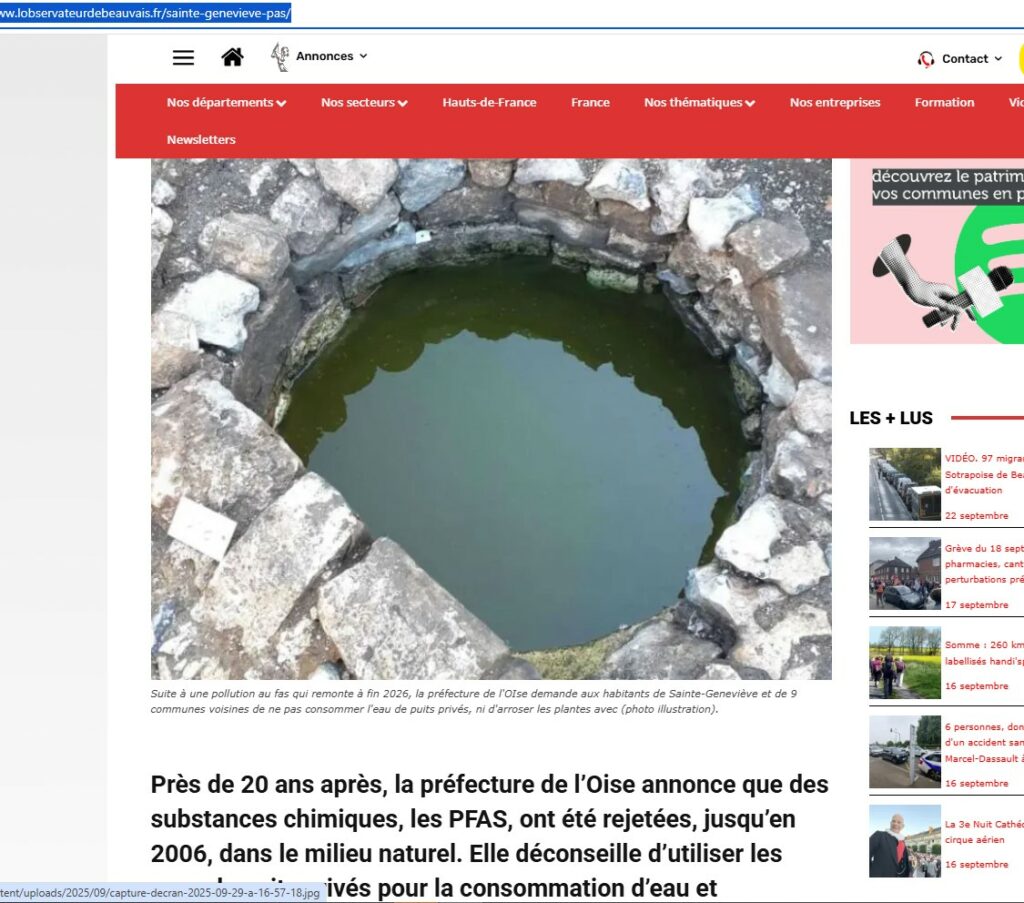Go to the France menu item

[590, 103]
